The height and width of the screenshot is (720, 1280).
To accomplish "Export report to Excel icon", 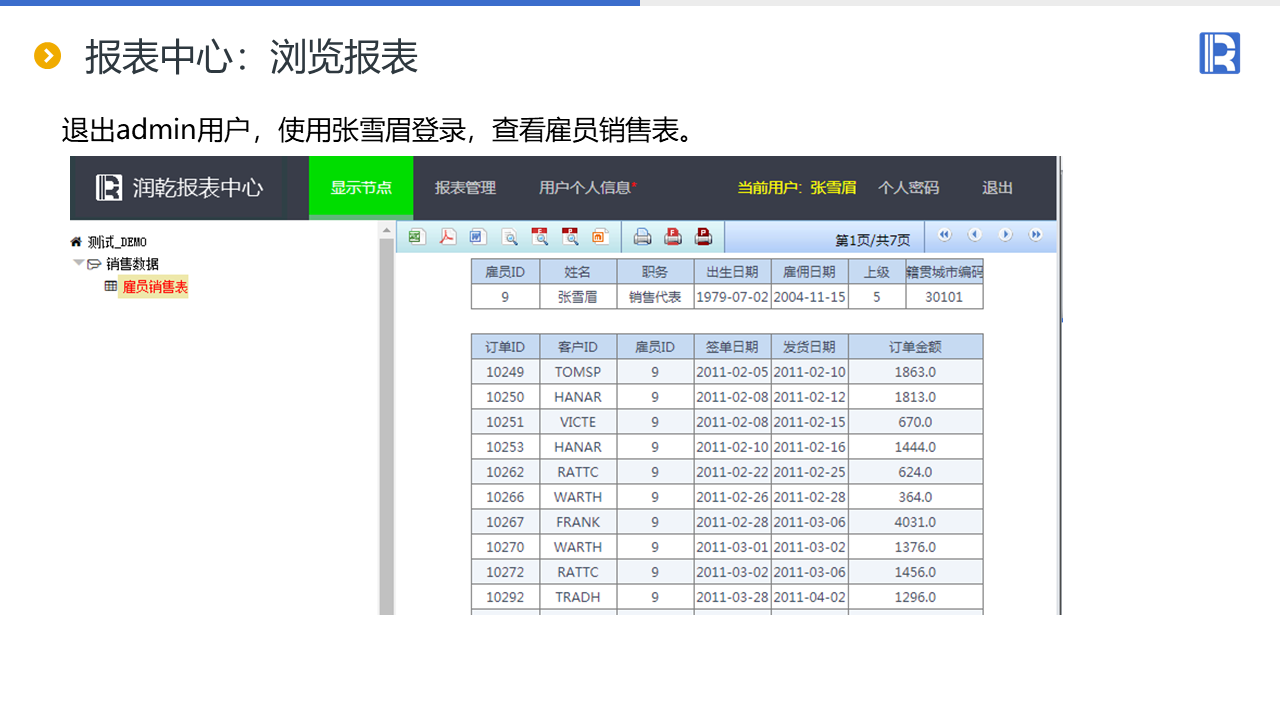I will pyautogui.click(x=417, y=237).
